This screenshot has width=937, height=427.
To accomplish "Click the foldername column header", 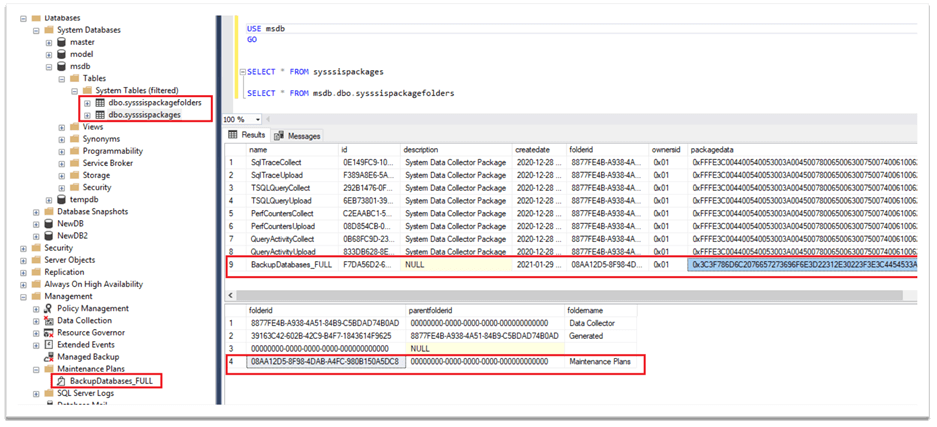I will pos(591,310).
